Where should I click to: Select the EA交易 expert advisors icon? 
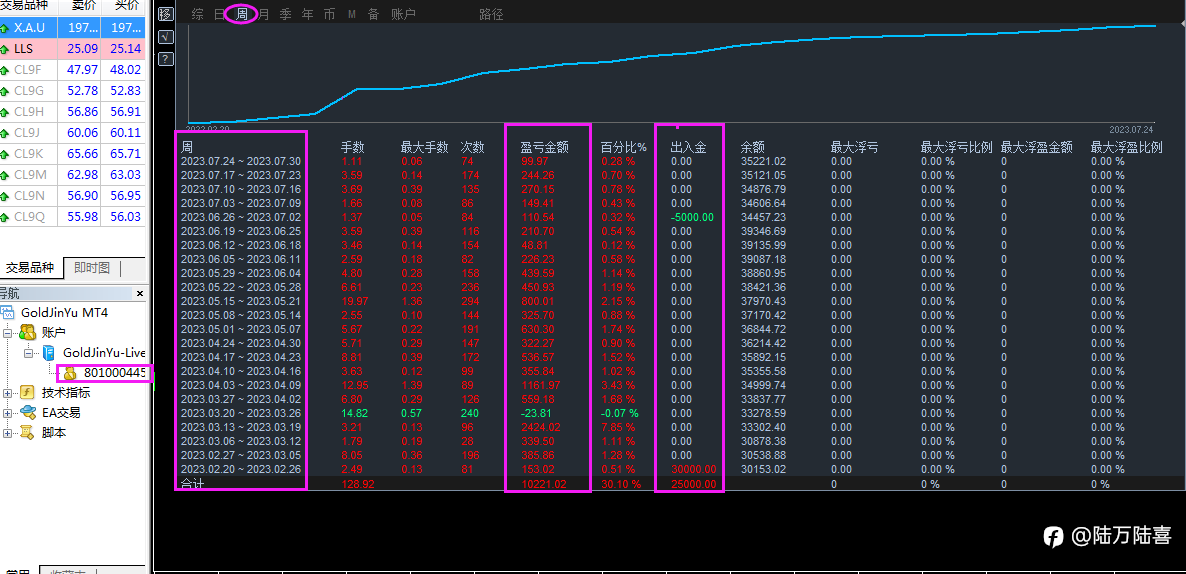click(28, 412)
